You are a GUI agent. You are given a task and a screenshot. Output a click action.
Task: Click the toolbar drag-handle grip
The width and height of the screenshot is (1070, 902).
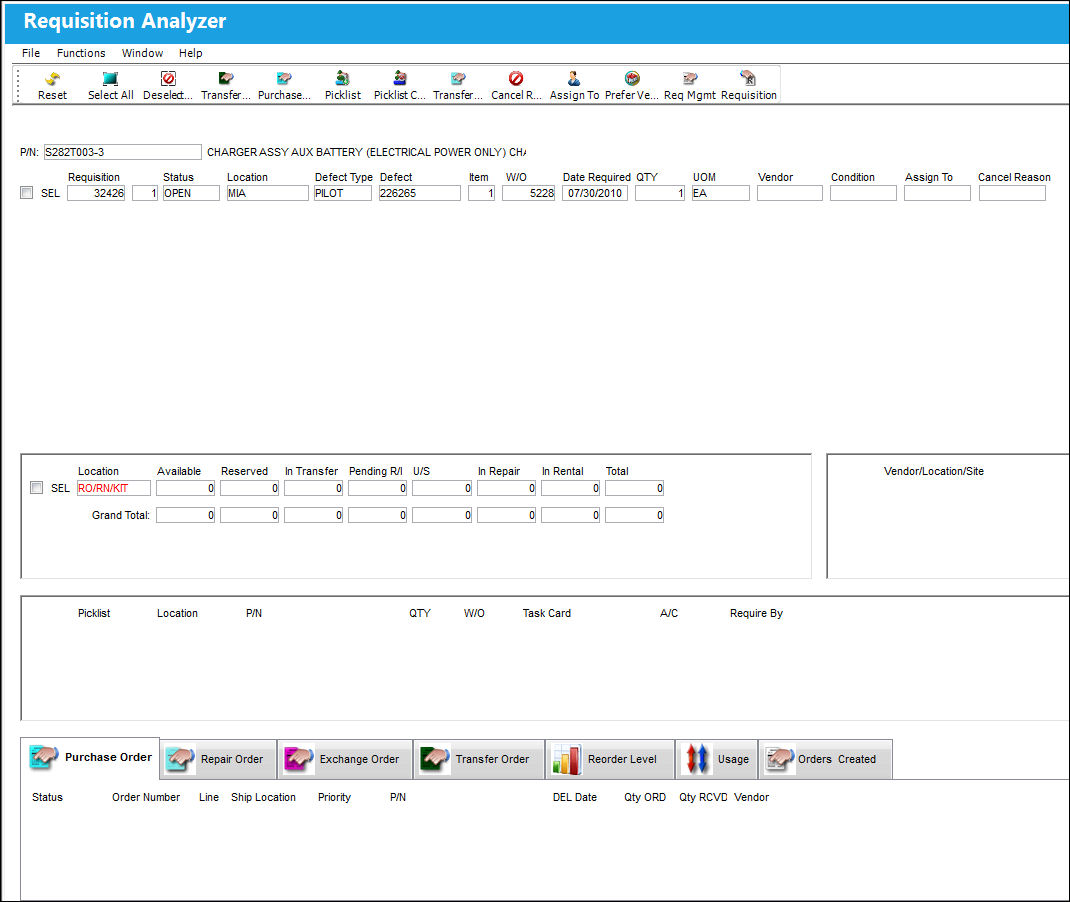18,85
